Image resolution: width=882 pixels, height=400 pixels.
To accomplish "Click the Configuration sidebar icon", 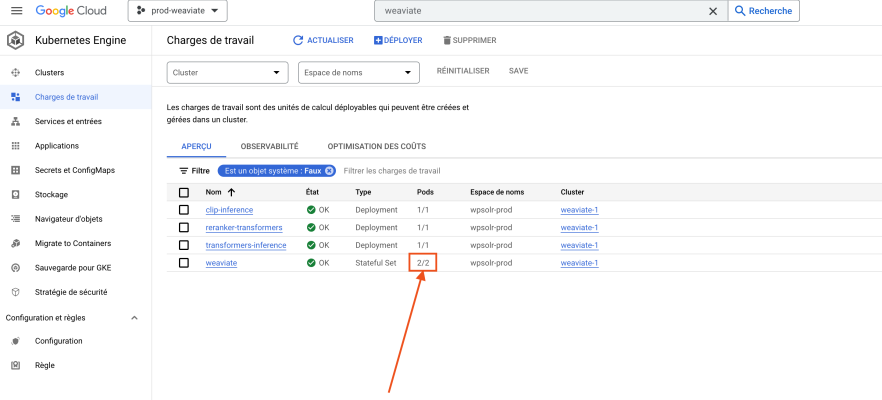I will (x=16, y=341).
